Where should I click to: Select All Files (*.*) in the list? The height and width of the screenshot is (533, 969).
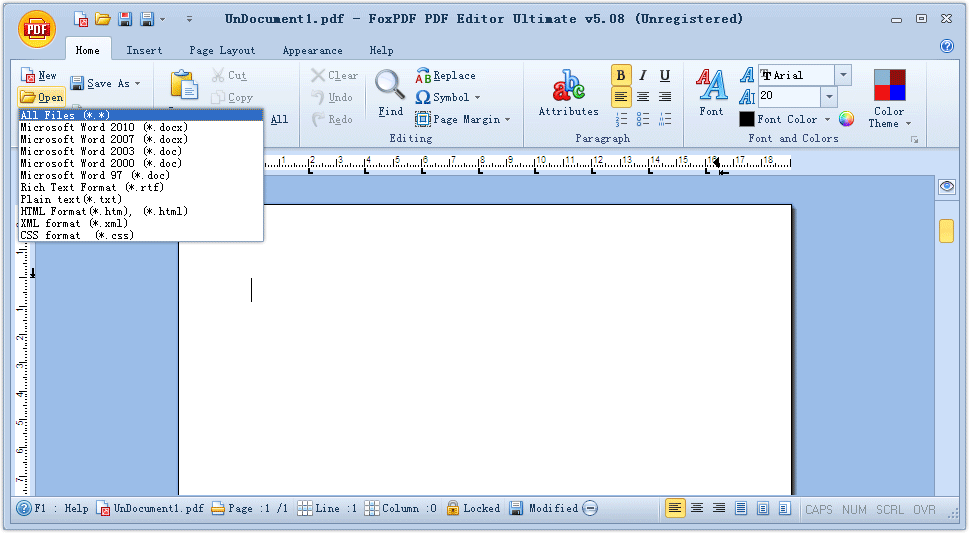tap(141, 115)
